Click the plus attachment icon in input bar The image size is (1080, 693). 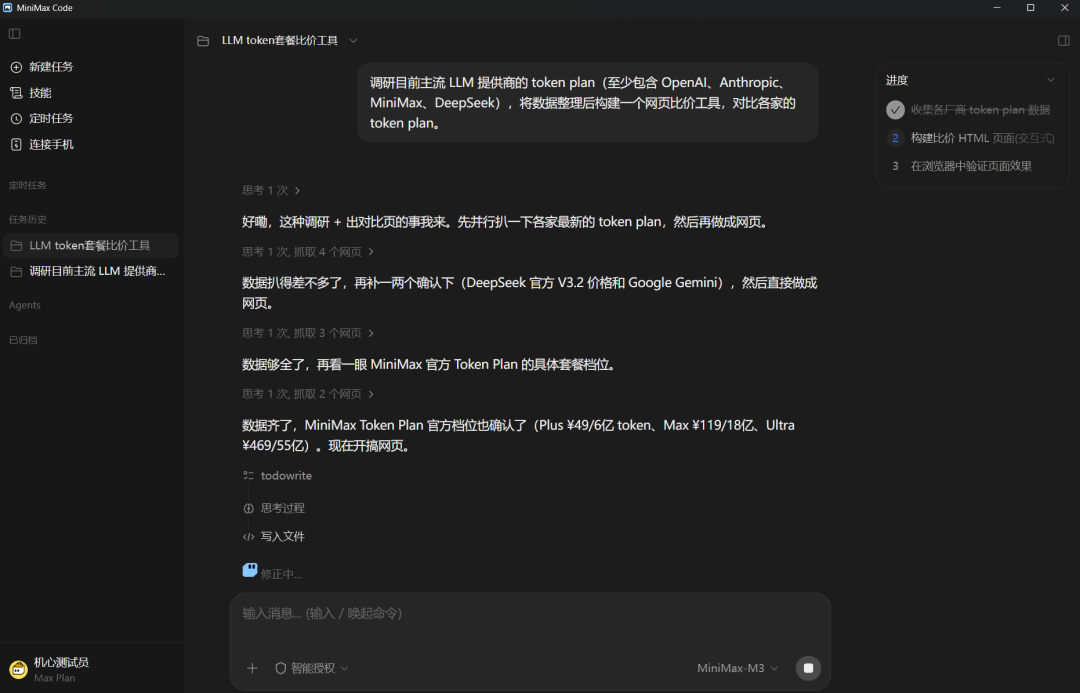click(252, 668)
